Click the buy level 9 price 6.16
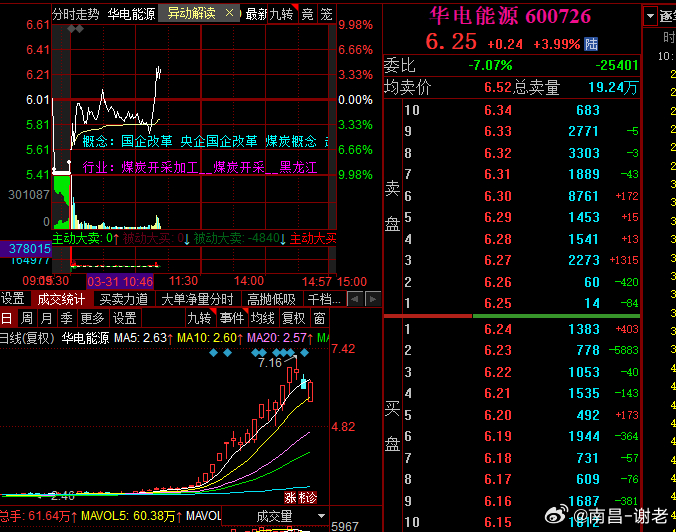This screenshot has height=532, width=676. [x=498, y=501]
